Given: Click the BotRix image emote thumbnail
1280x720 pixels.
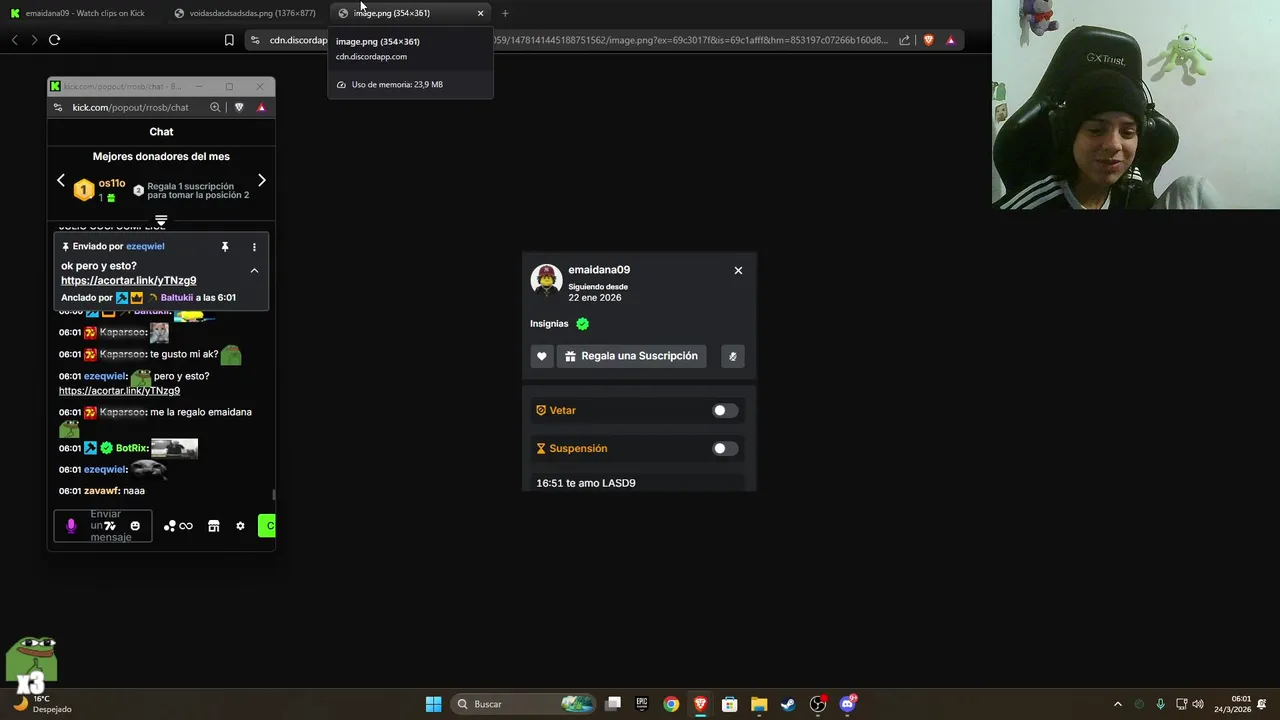Looking at the screenshot, I should click(174, 449).
